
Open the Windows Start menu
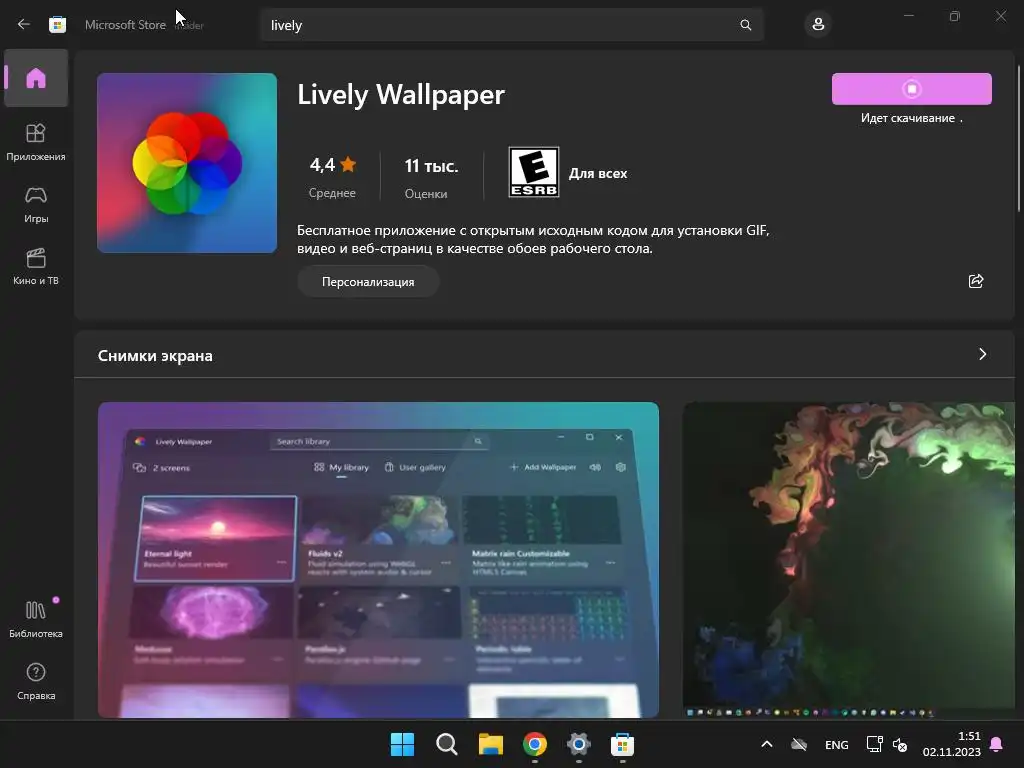402,744
